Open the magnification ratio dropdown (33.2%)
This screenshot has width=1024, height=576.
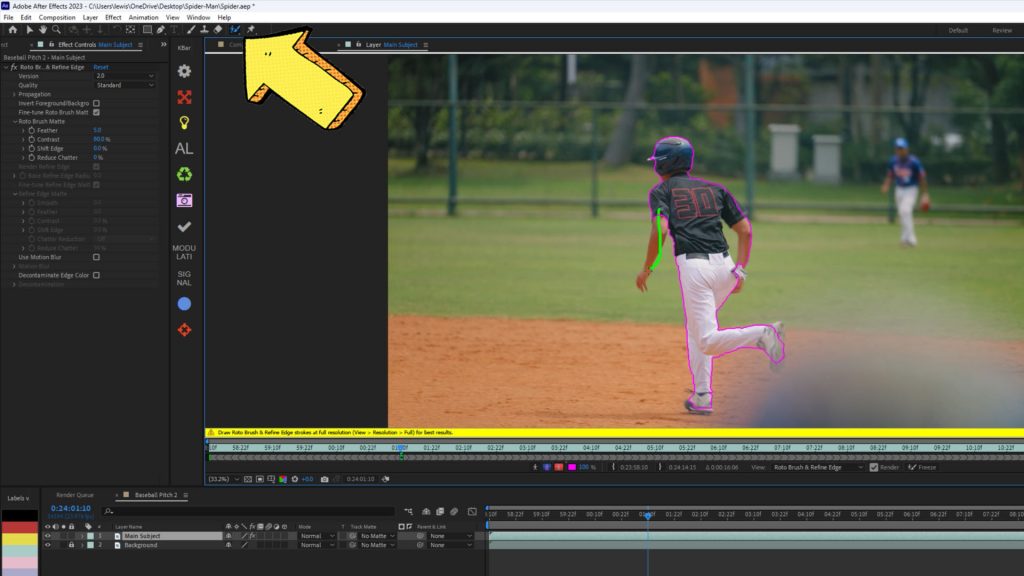223,479
